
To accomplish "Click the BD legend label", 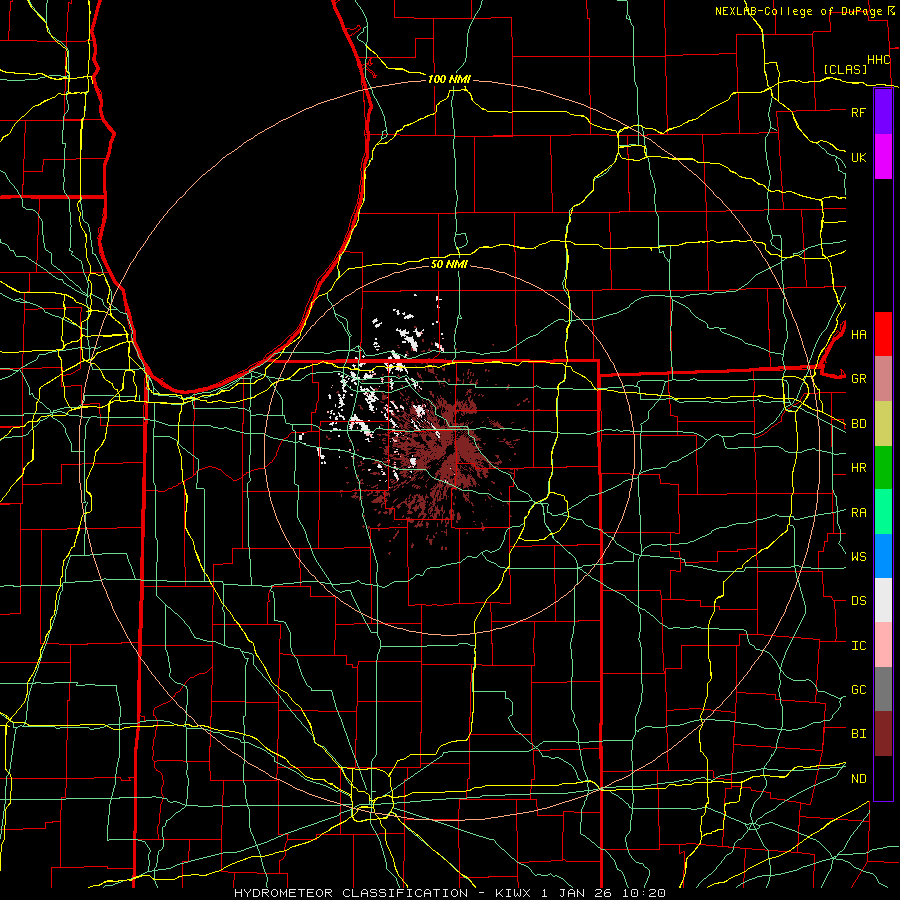I will pyautogui.click(x=858, y=424).
